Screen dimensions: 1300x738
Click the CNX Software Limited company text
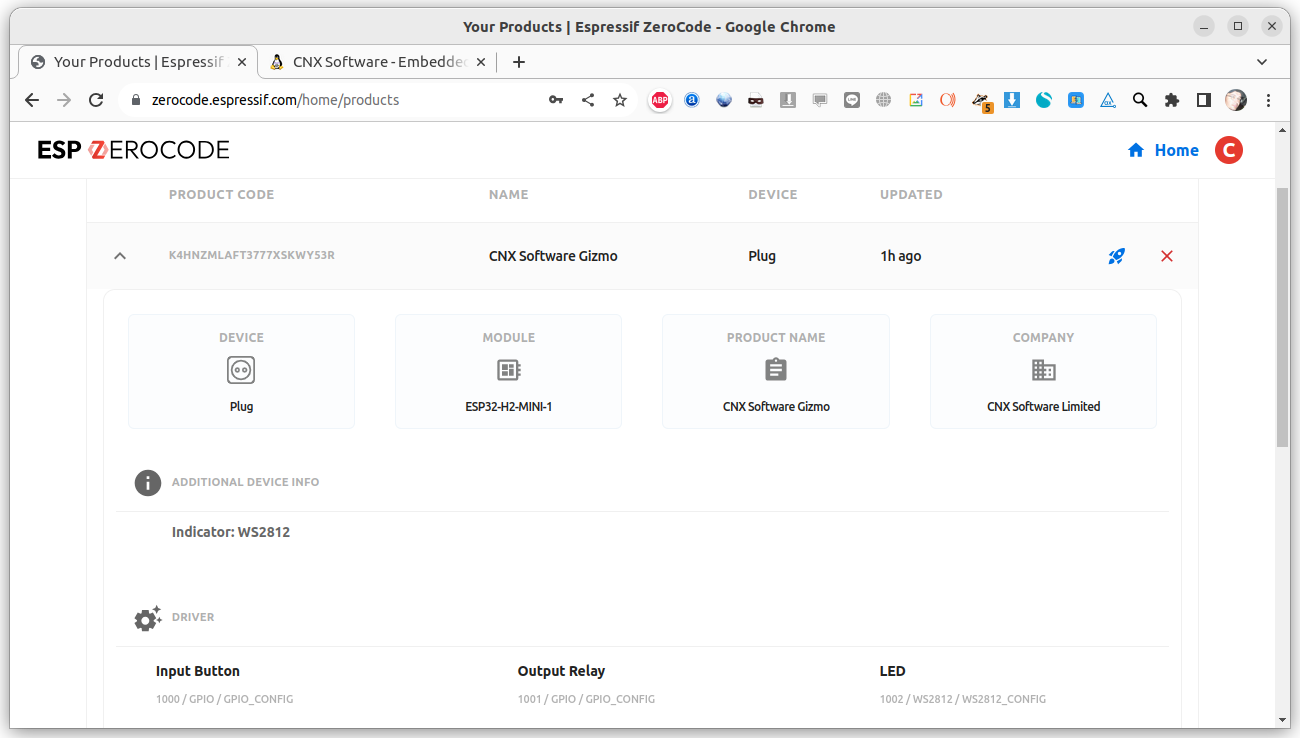coord(1043,407)
